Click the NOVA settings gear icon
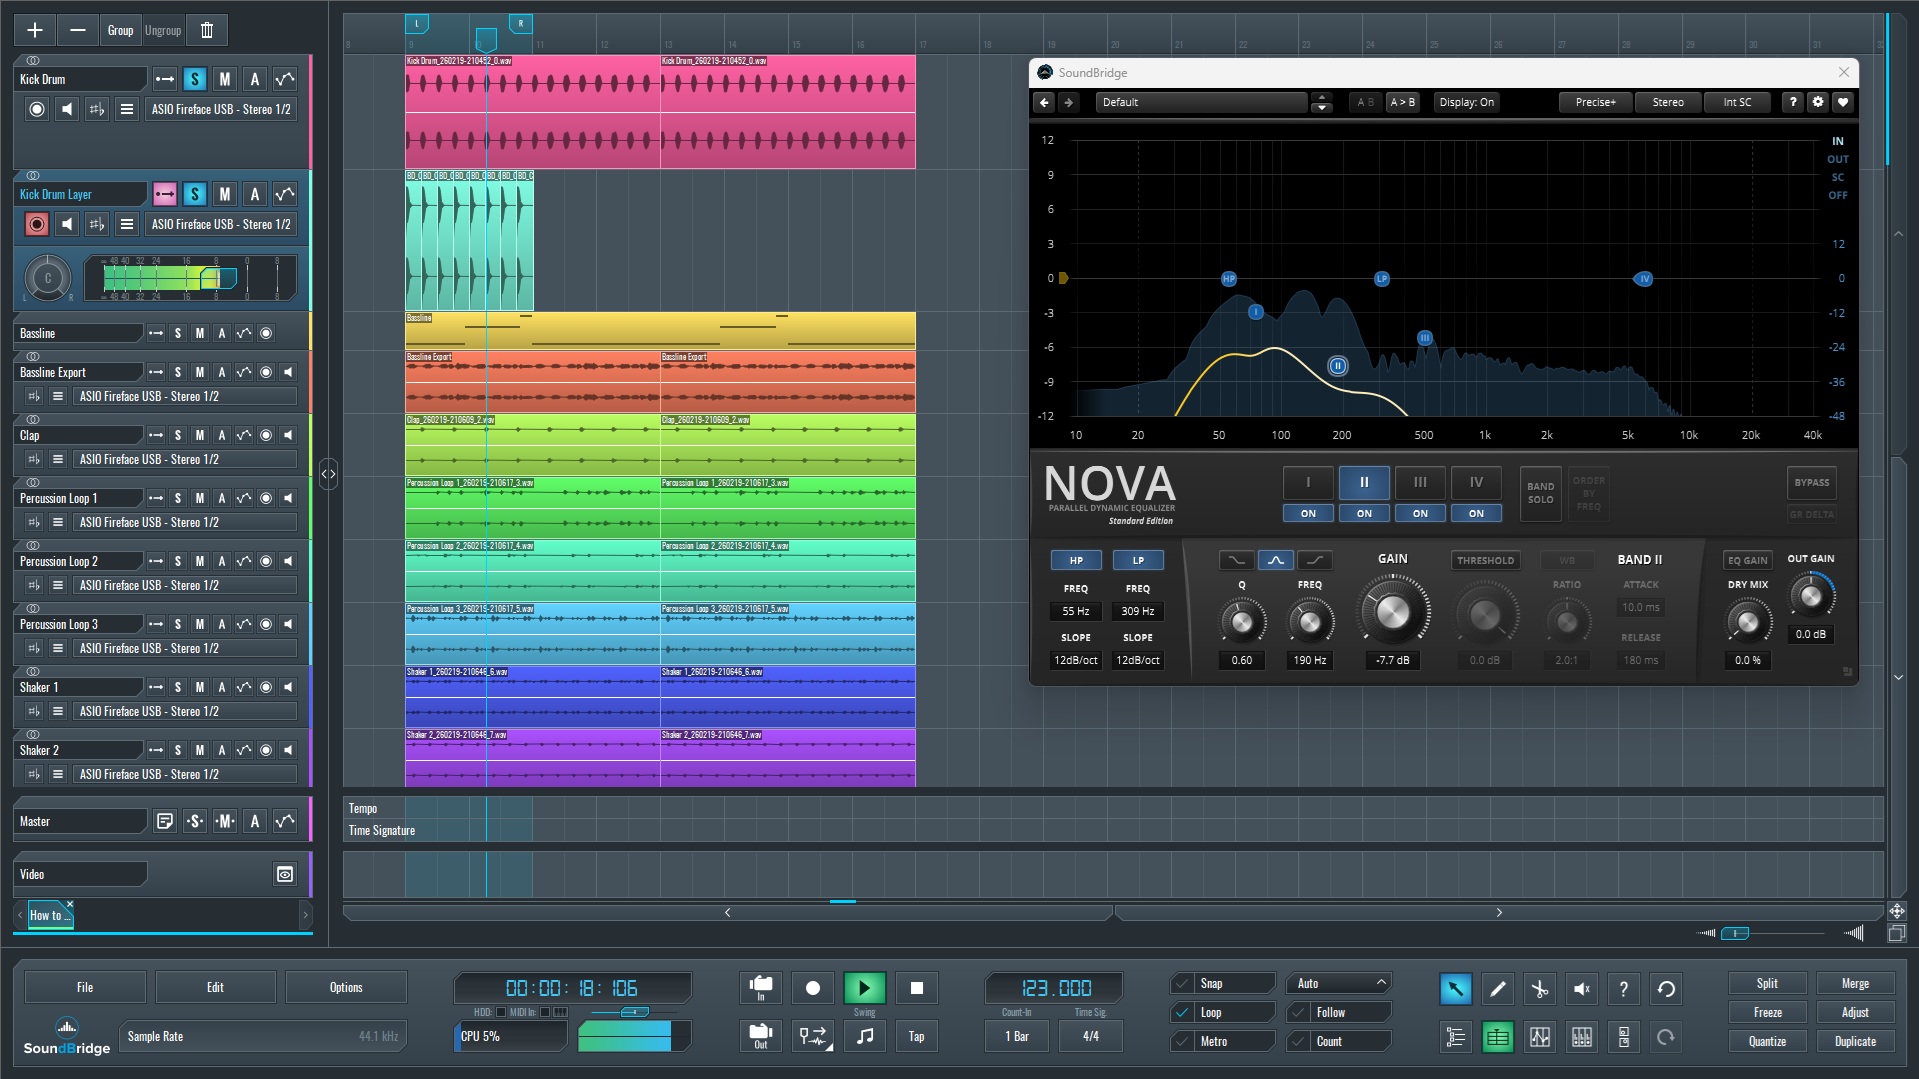1919x1079 pixels. (x=1818, y=102)
